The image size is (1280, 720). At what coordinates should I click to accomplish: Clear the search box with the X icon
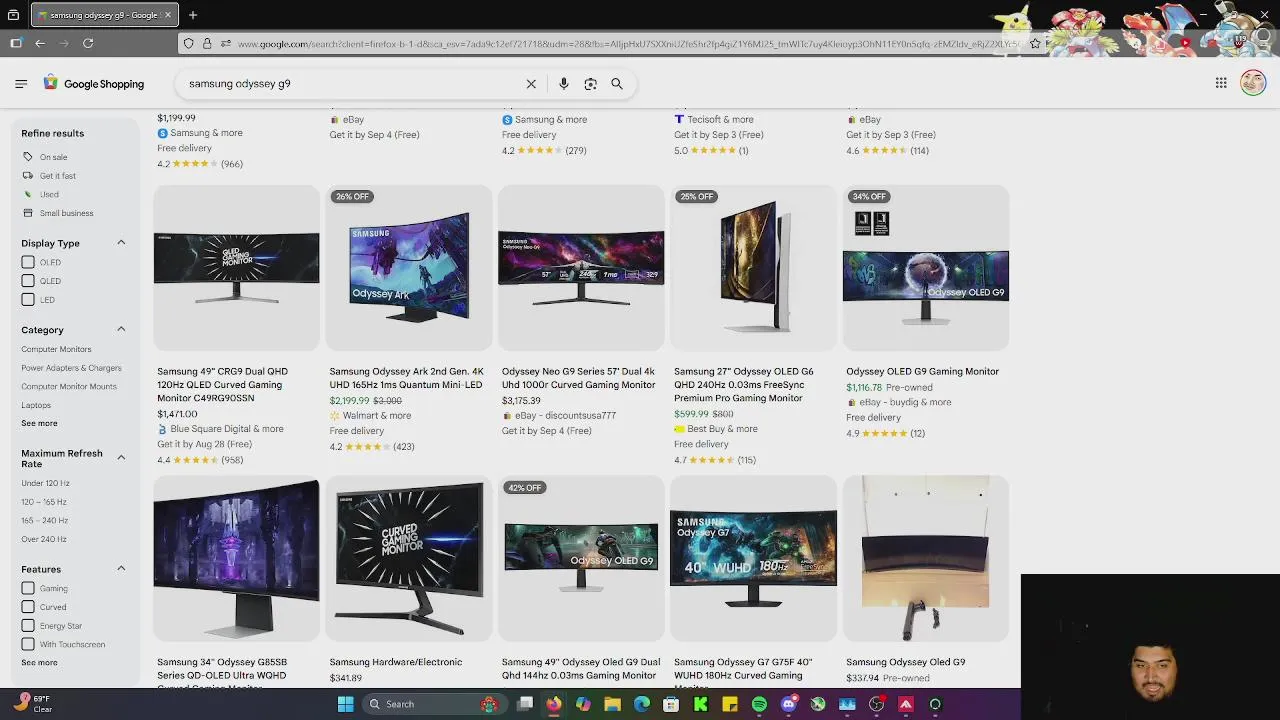[531, 84]
